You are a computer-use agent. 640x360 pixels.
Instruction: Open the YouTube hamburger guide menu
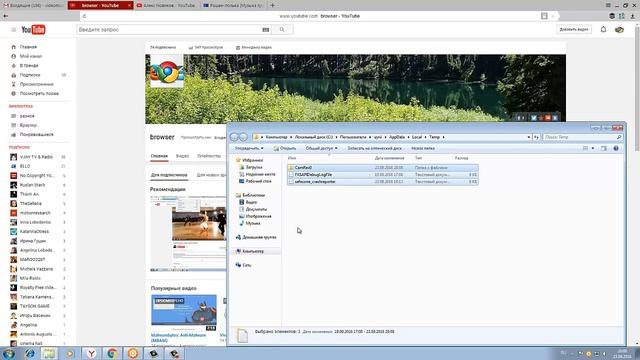pos(13,30)
